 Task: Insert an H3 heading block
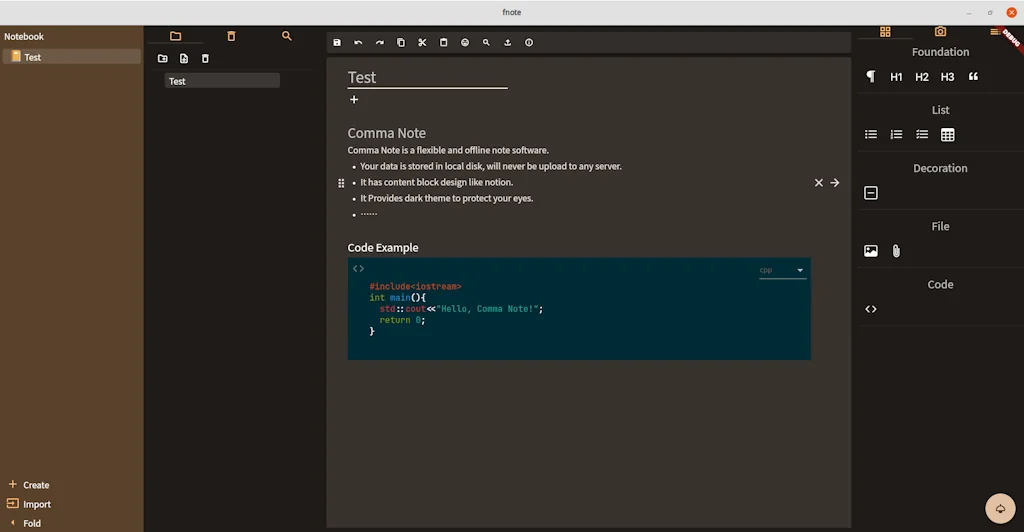click(x=947, y=77)
